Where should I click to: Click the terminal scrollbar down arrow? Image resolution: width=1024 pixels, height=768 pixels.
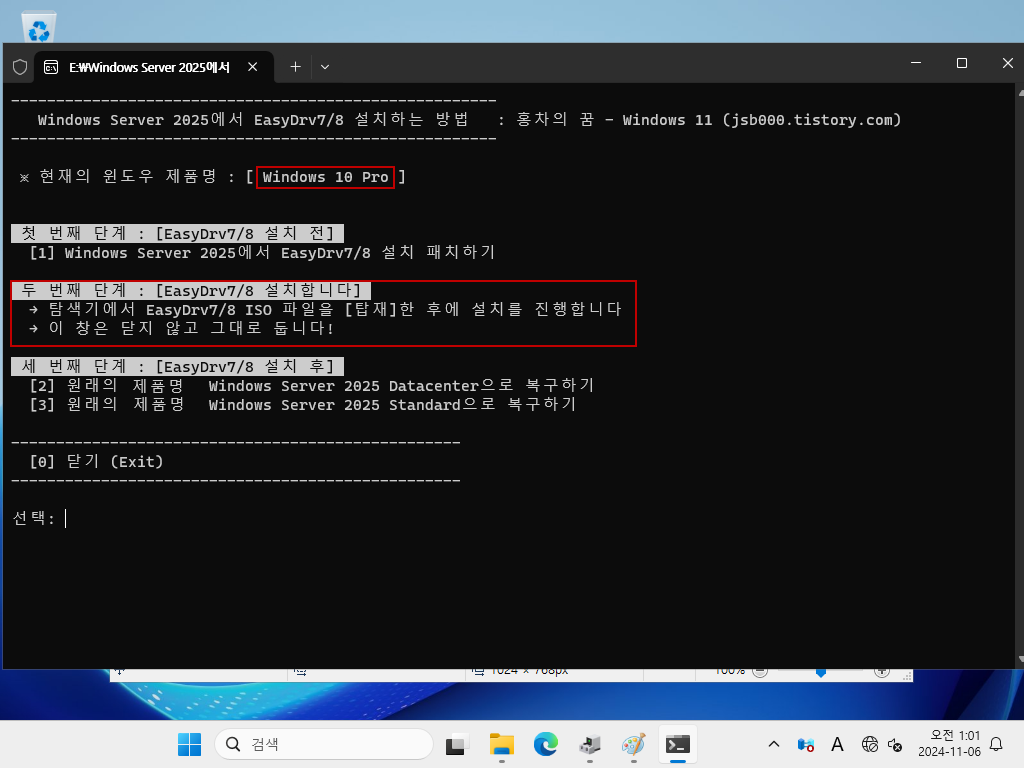(x=1020, y=660)
